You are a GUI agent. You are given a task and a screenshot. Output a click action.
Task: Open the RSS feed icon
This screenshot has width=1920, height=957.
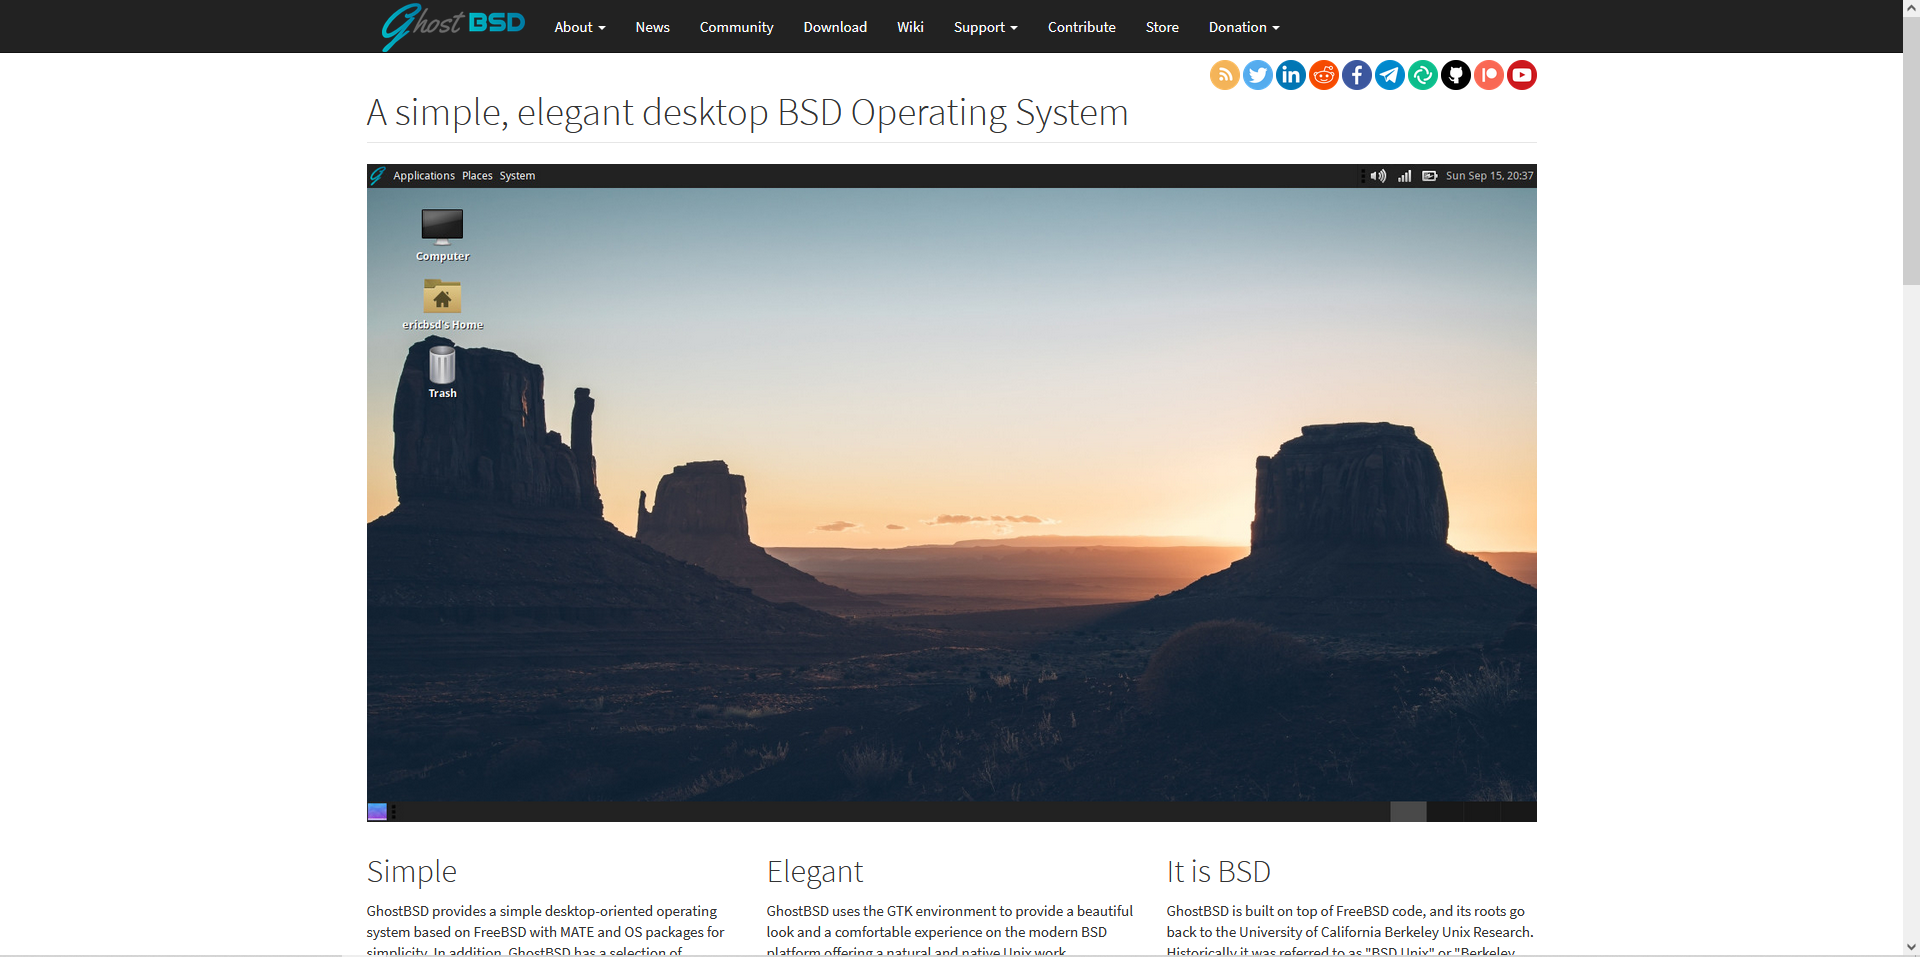pyautogui.click(x=1225, y=75)
